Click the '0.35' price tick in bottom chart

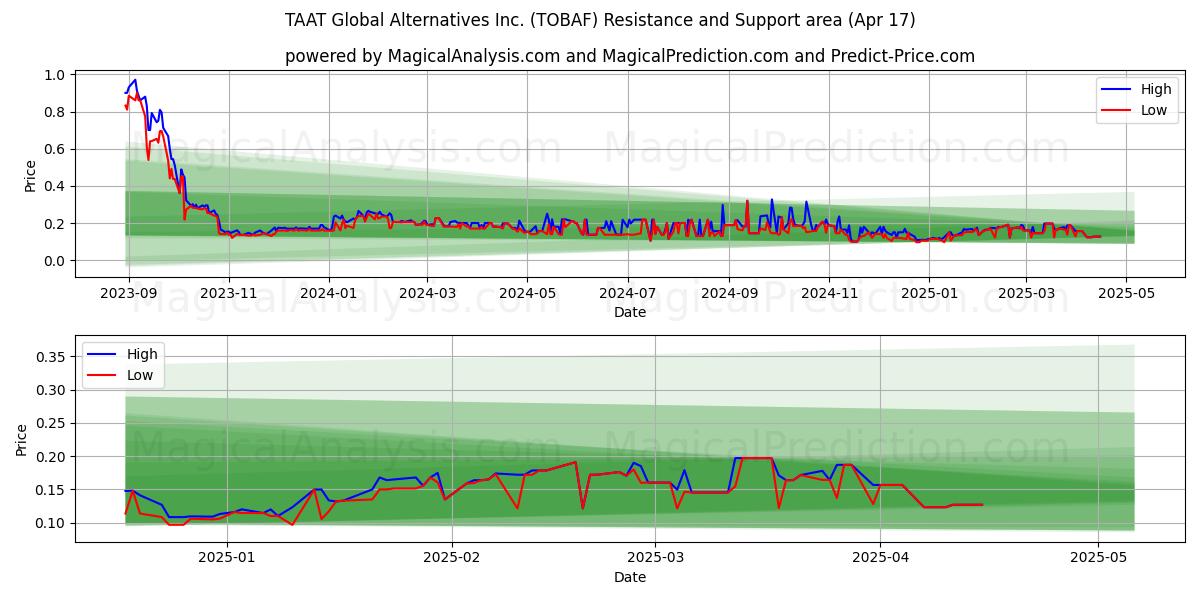(x=51, y=357)
